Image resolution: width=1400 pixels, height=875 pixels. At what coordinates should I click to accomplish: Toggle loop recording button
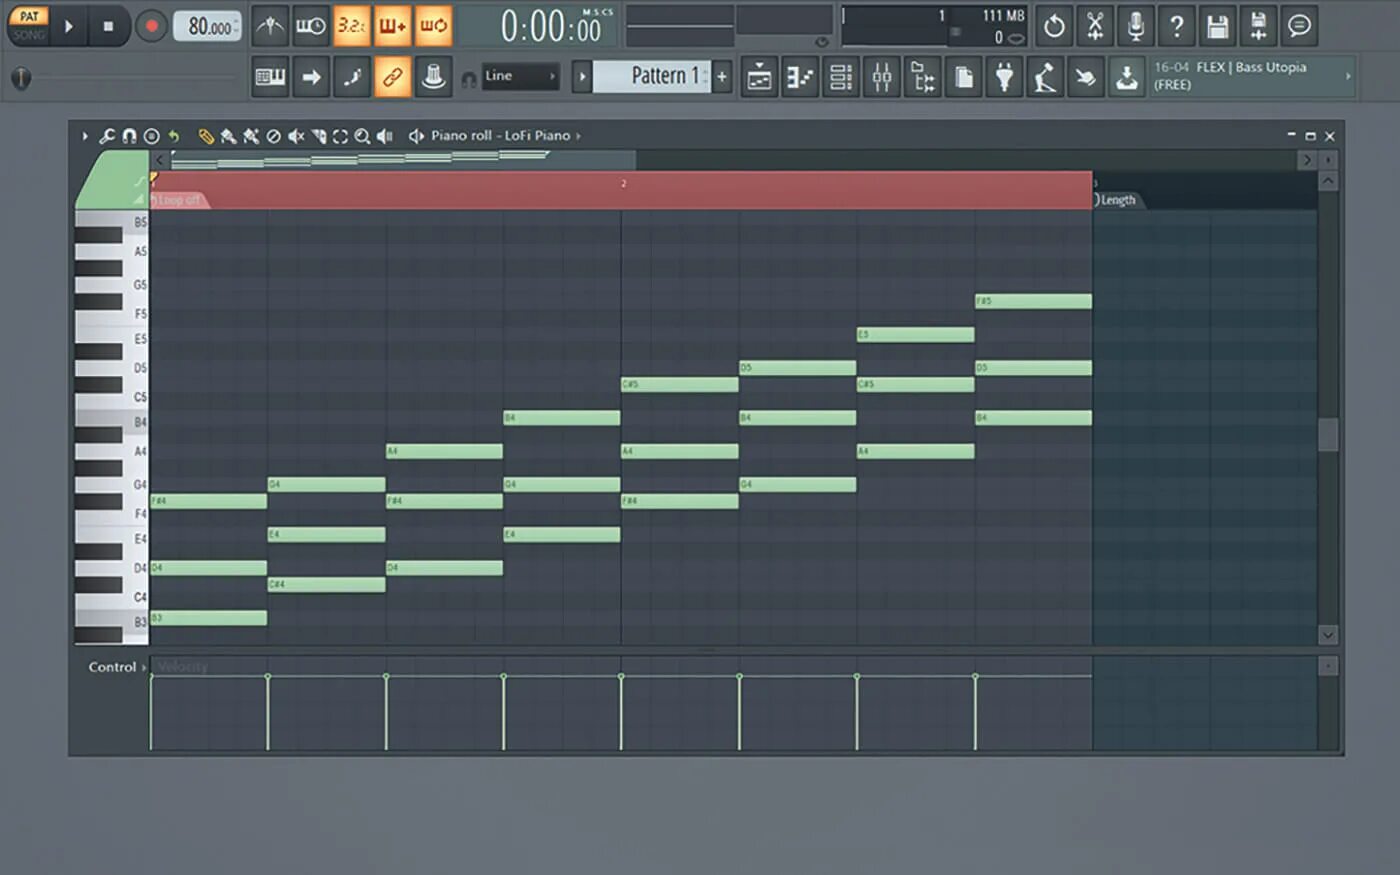tap(433, 26)
